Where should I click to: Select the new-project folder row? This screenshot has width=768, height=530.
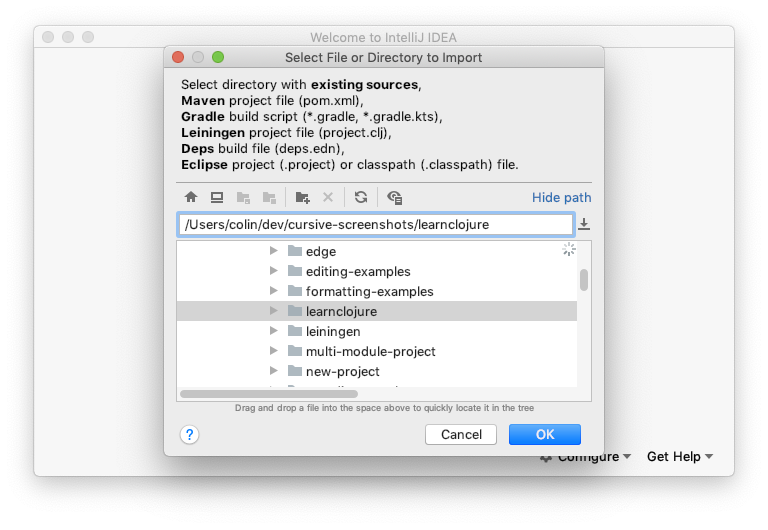pos(377,372)
